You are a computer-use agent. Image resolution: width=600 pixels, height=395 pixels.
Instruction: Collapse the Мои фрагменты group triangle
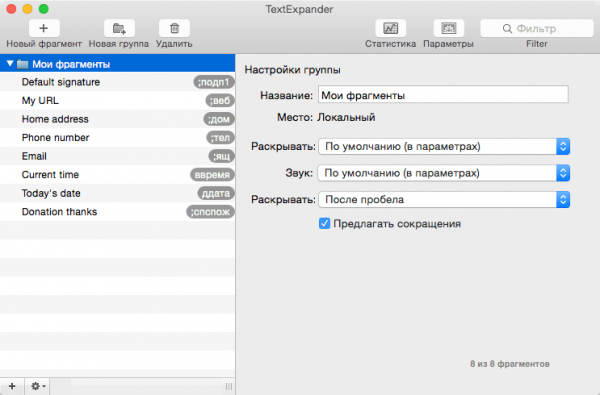pos(10,64)
